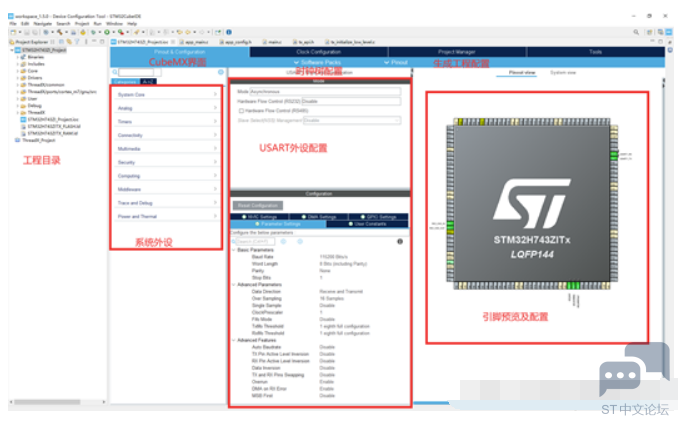The image size is (678, 425).
Task: Expand the Includes folder in Project Explorer
Action: click(18, 64)
